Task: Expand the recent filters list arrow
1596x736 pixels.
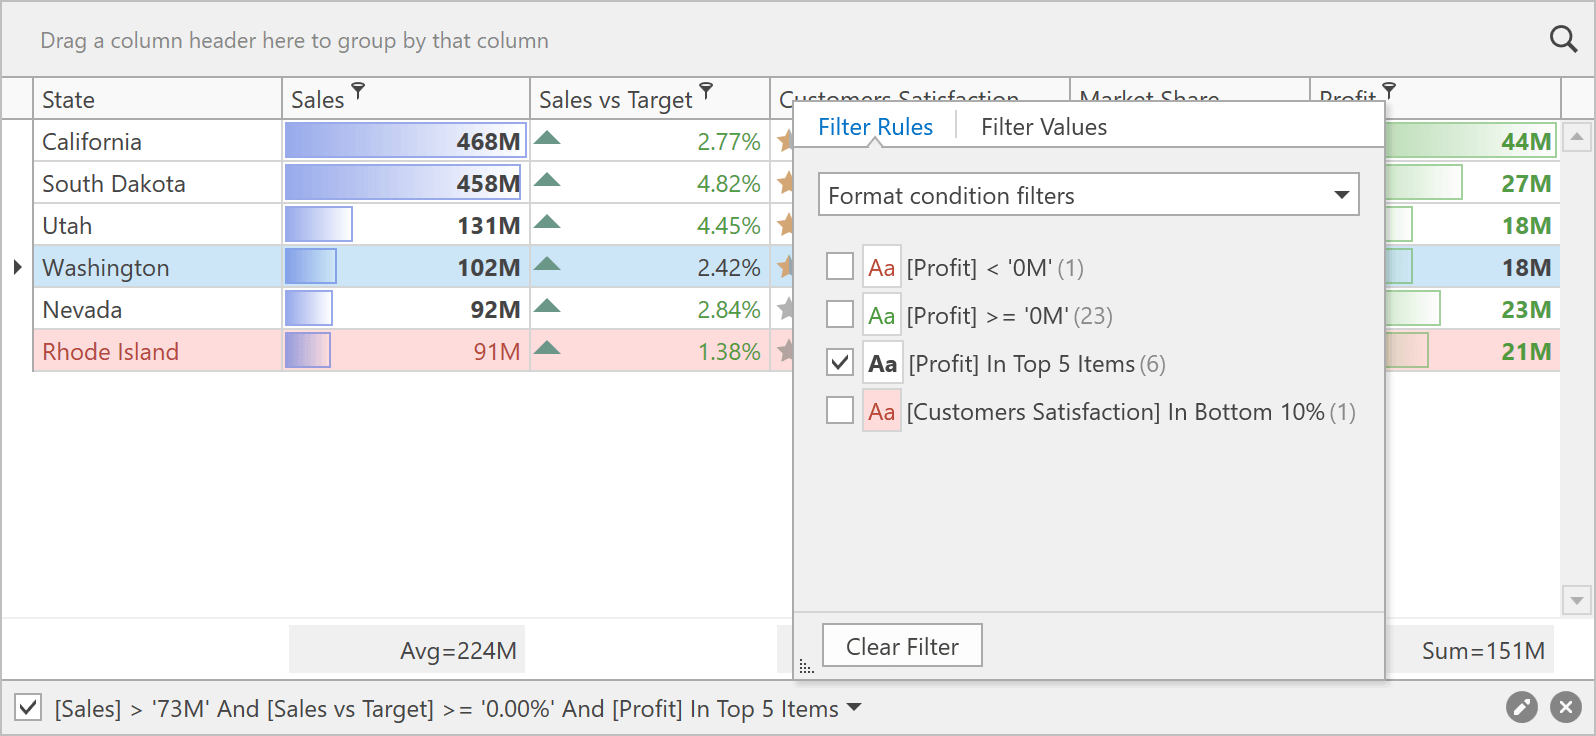Action: coord(854,707)
